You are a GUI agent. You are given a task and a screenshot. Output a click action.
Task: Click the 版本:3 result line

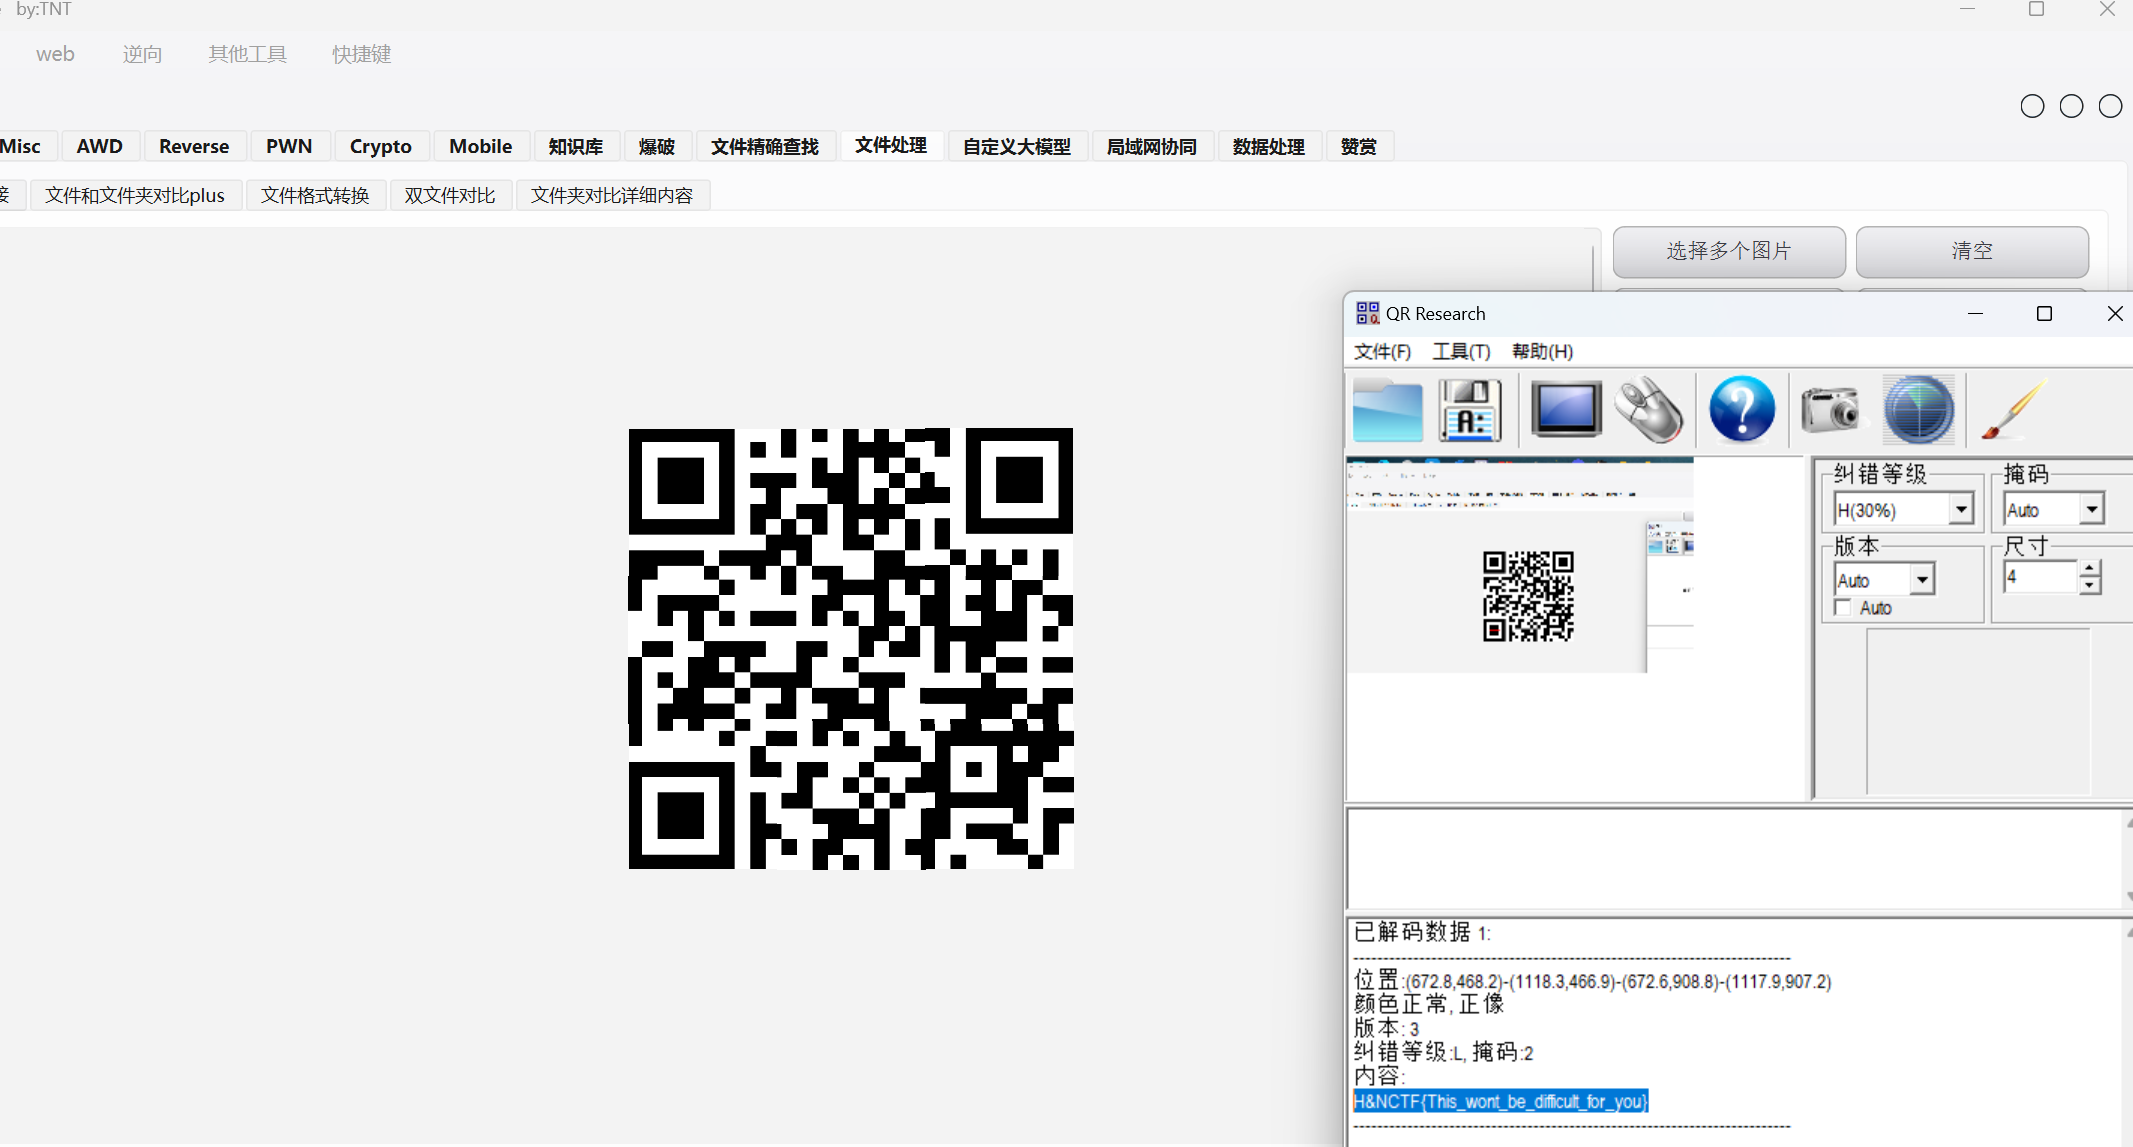tap(1386, 1028)
